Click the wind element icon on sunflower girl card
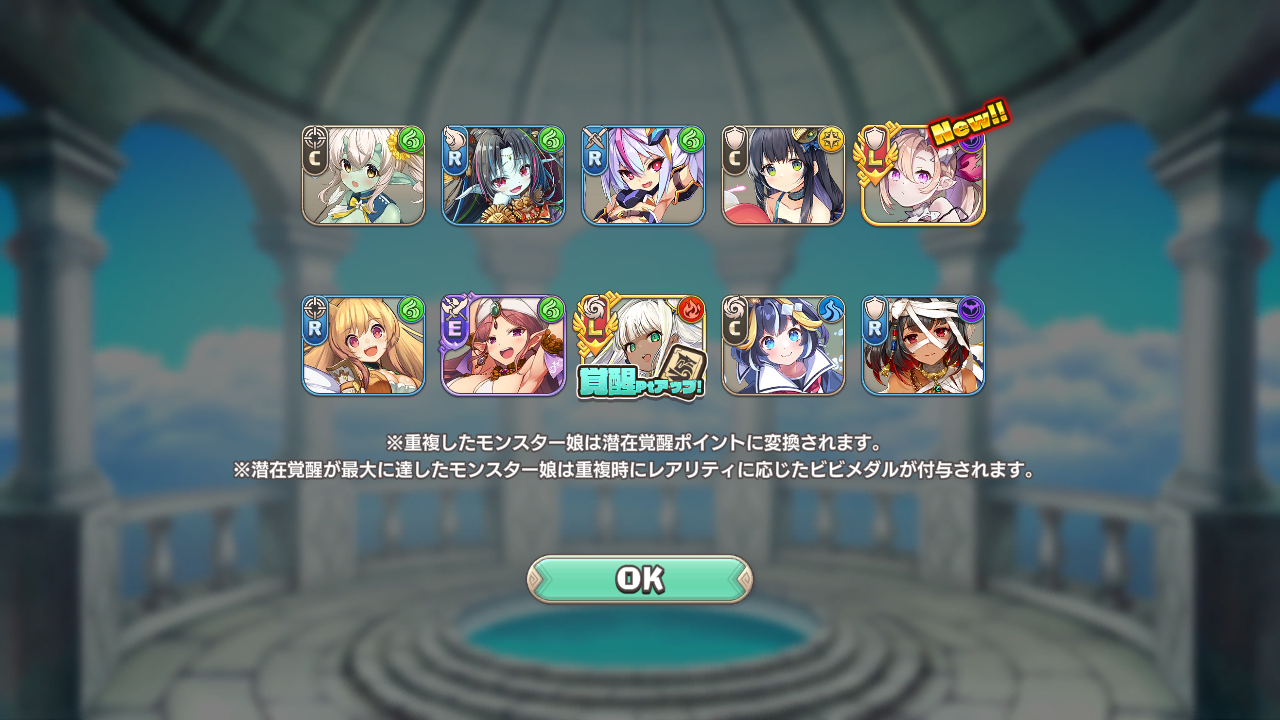The width and height of the screenshot is (1280, 720). coord(411,140)
